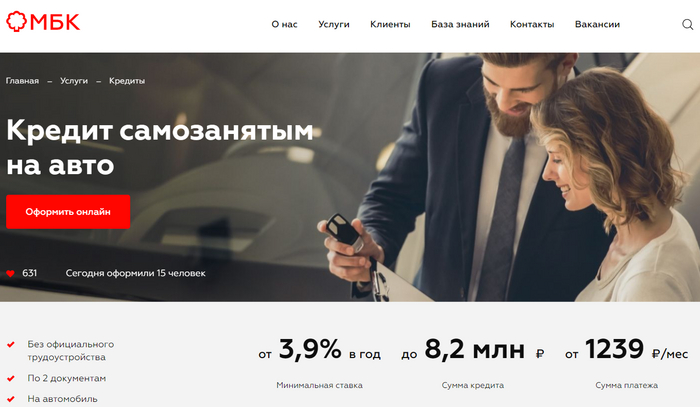Screen dimensions: 700x407
Task: Click the 631 likes counter
Action: (x=29, y=273)
